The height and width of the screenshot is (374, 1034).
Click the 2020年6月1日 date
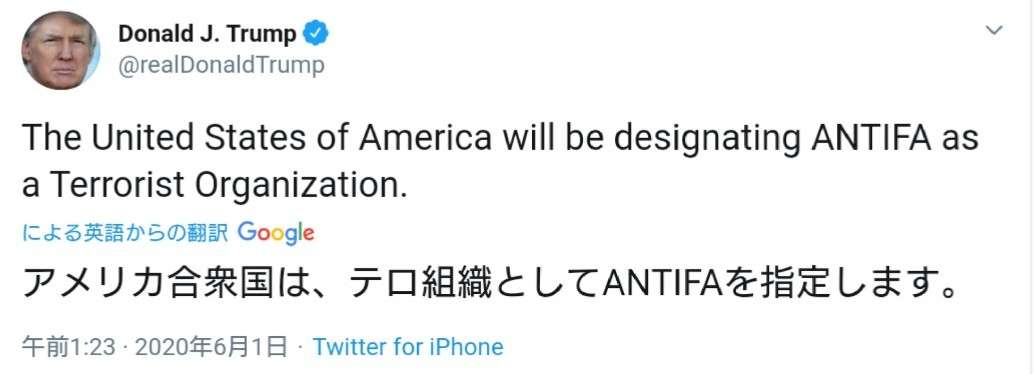(211, 347)
